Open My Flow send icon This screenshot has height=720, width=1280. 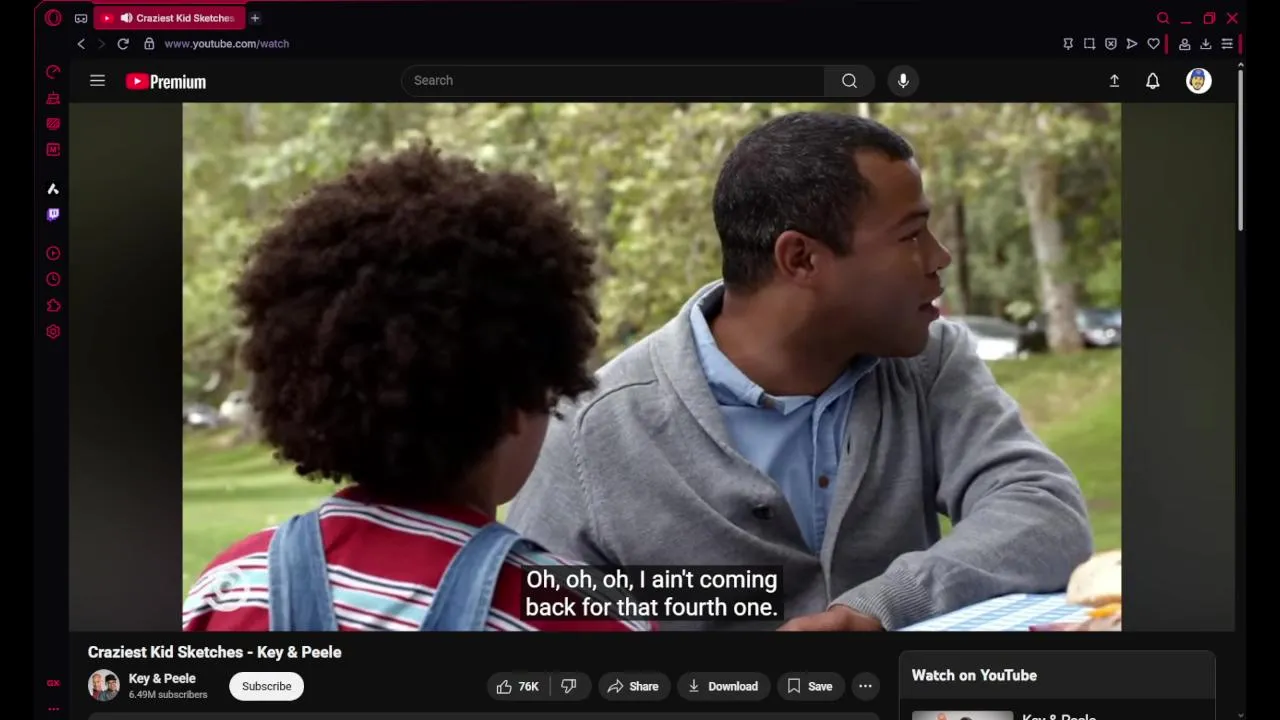tap(1132, 44)
